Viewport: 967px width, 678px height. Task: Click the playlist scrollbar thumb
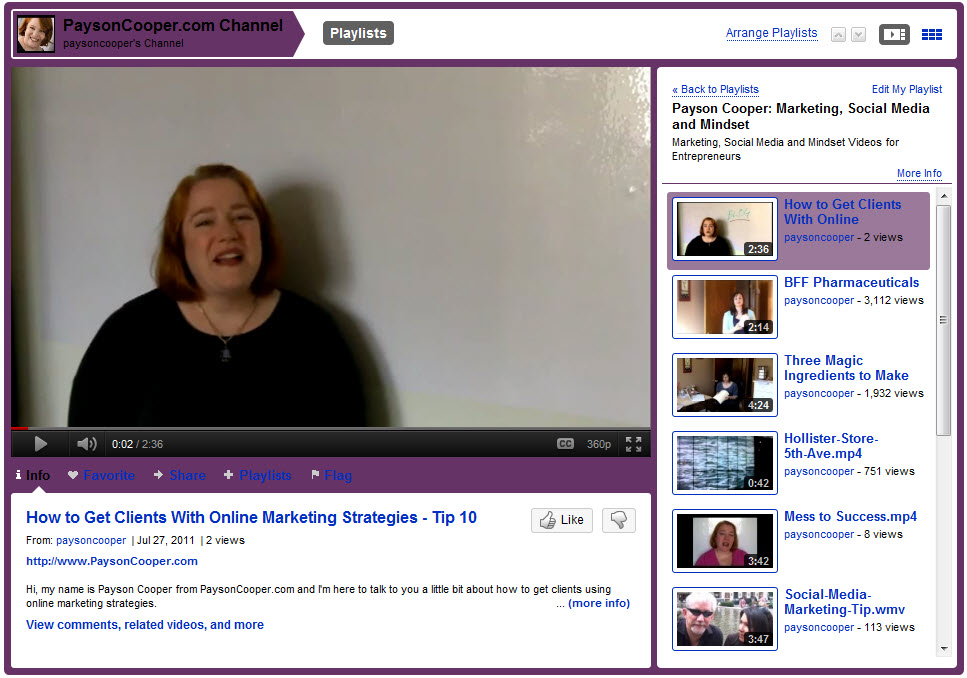pyautogui.click(x=944, y=320)
